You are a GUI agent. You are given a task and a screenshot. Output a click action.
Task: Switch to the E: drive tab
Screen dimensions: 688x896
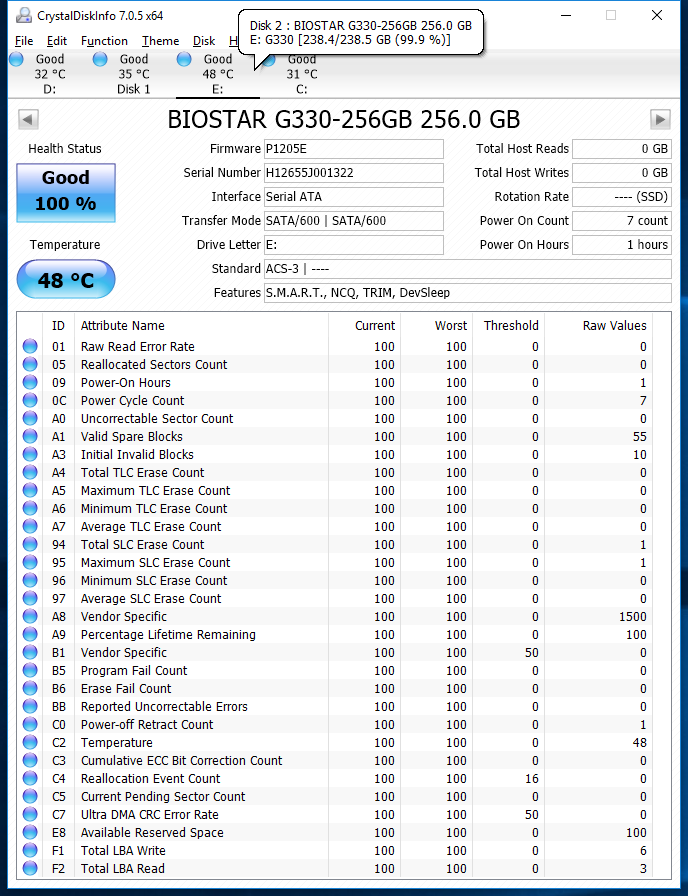217,74
